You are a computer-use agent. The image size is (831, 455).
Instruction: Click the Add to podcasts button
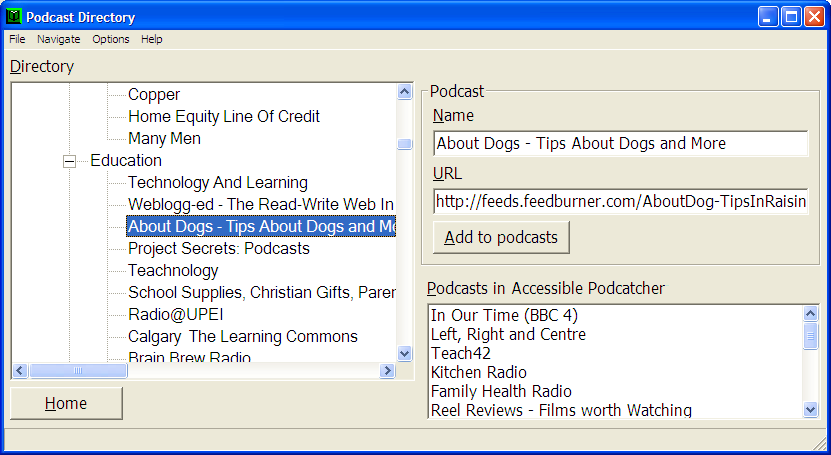click(x=501, y=237)
